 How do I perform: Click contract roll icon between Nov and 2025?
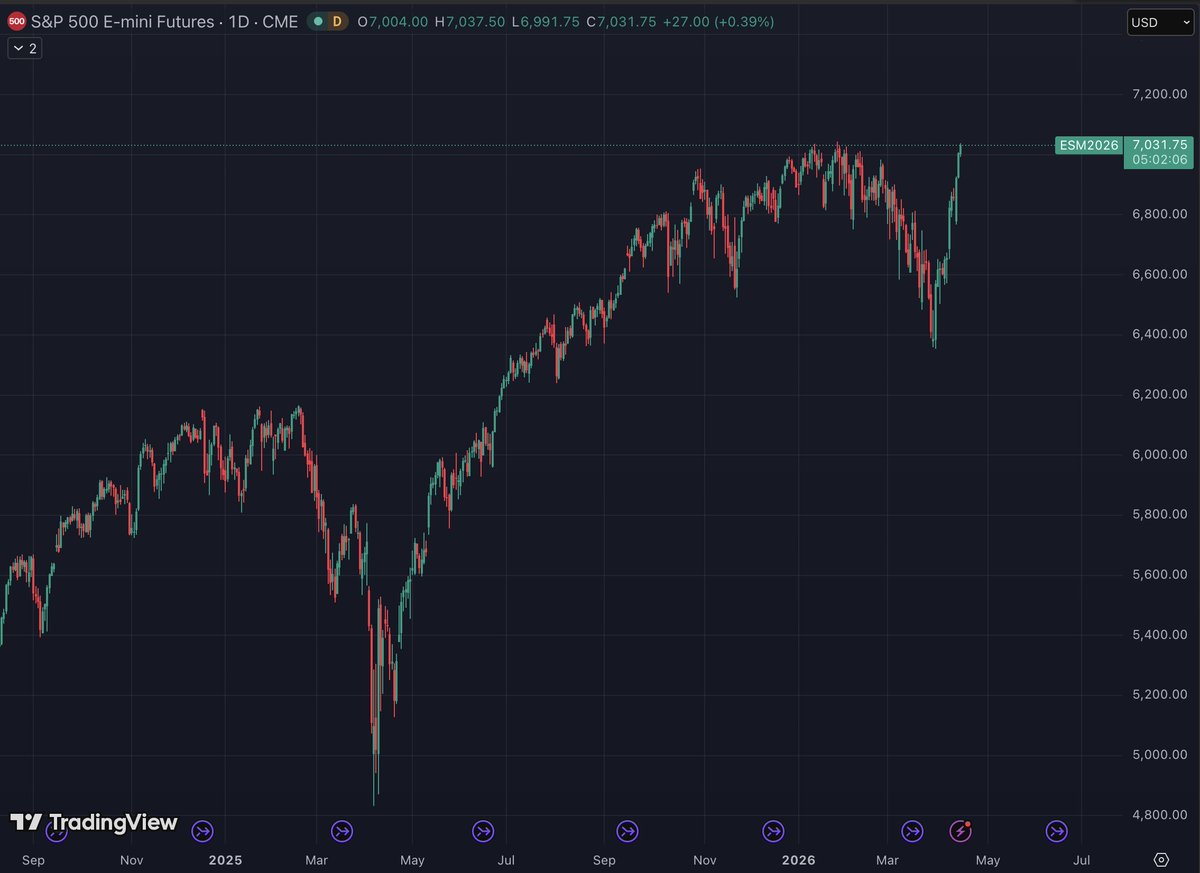click(x=203, y=830)
